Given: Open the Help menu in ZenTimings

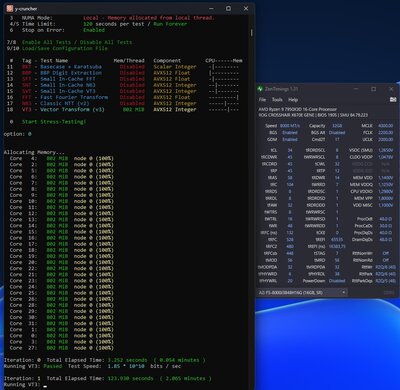Looking at the screenshot, I should click(x=293, y=100).
